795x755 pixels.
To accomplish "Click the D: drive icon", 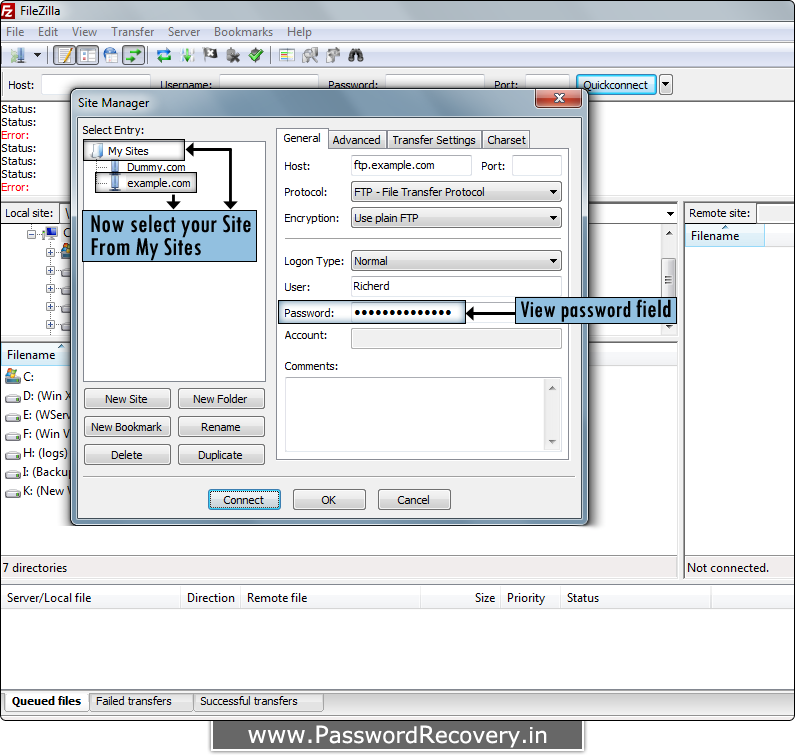I will coord(13,398).
